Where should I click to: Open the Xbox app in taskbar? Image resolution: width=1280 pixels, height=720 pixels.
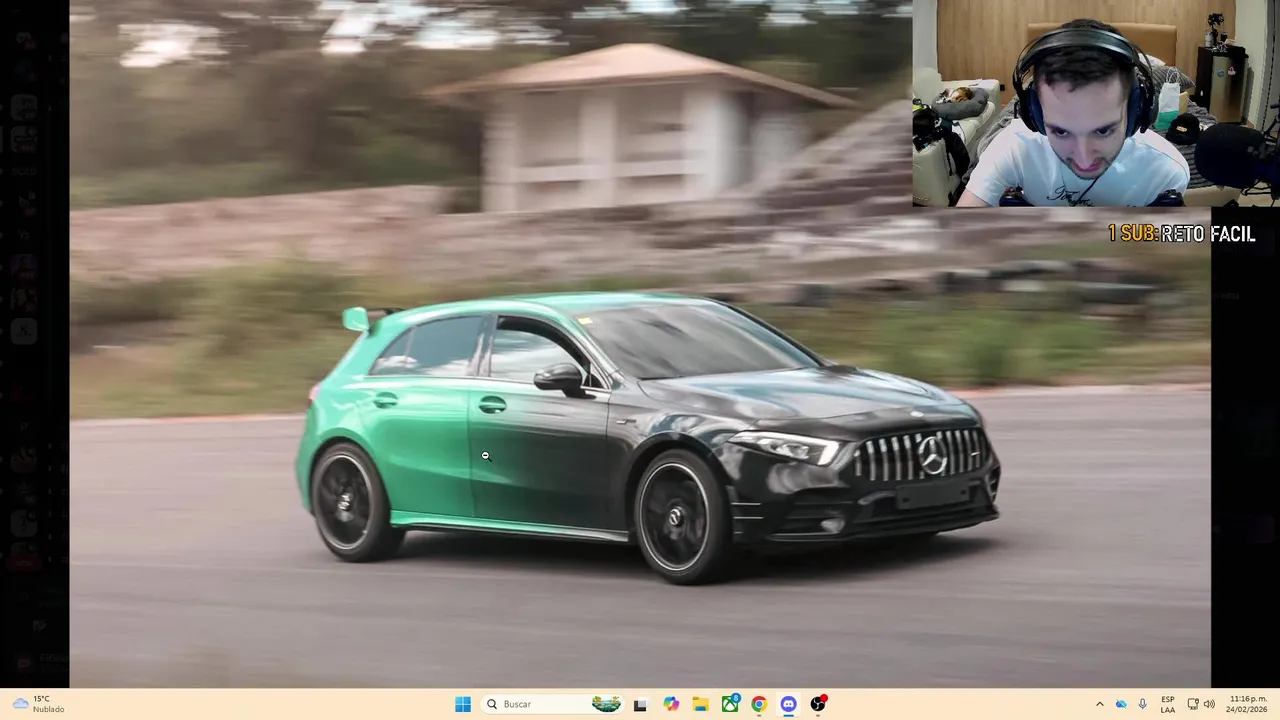[x=730, y=704]
